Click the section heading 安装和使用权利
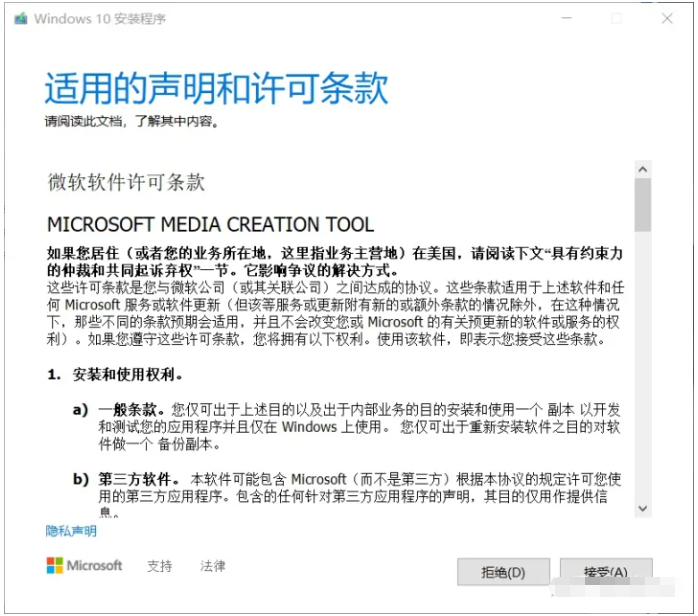The image size is (698, 616). 127,375
